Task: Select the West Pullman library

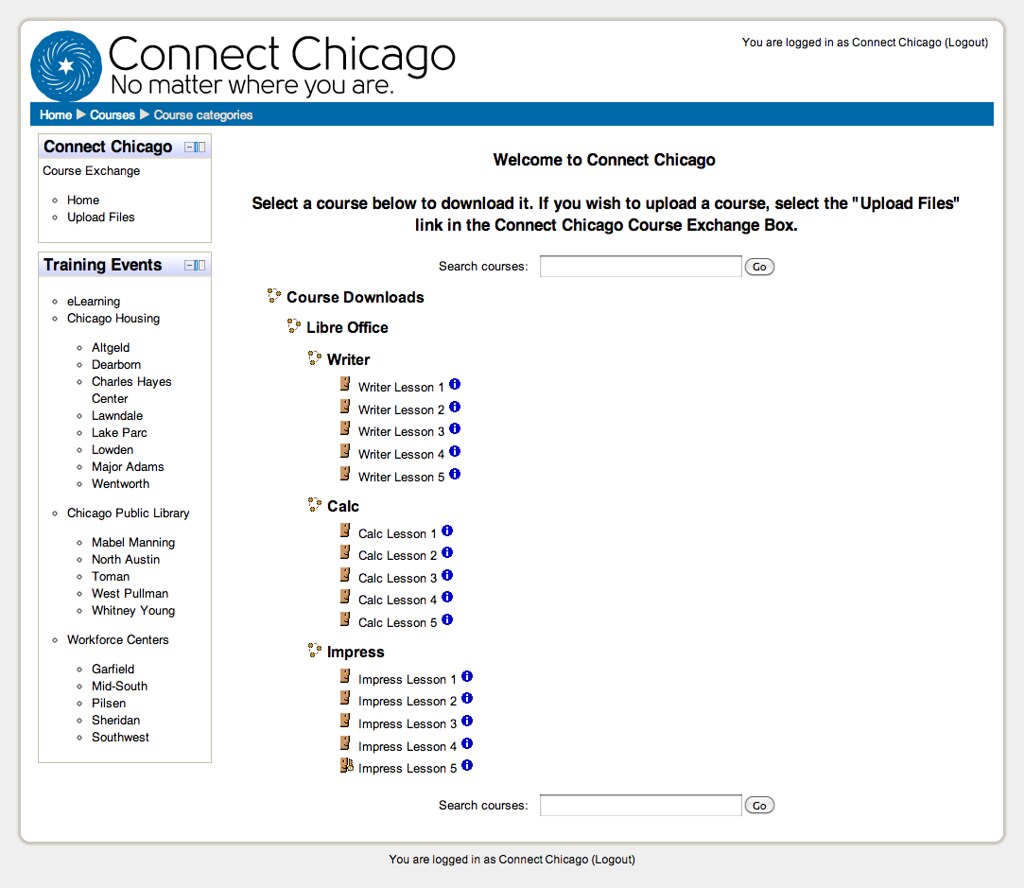Action: (x=130, y=594)
